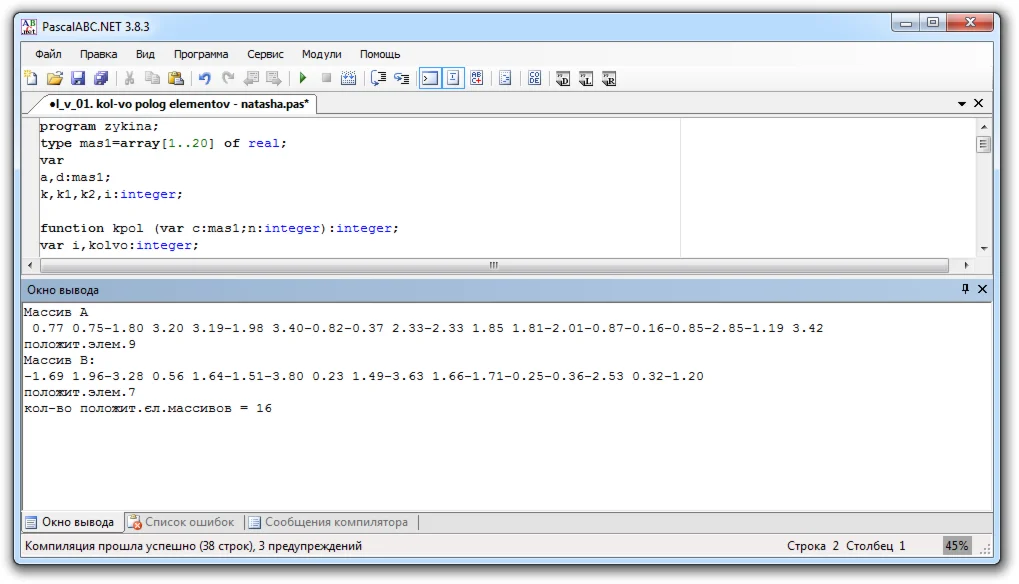
Task: Open the Сервис menu
Action: click(265, 54)
